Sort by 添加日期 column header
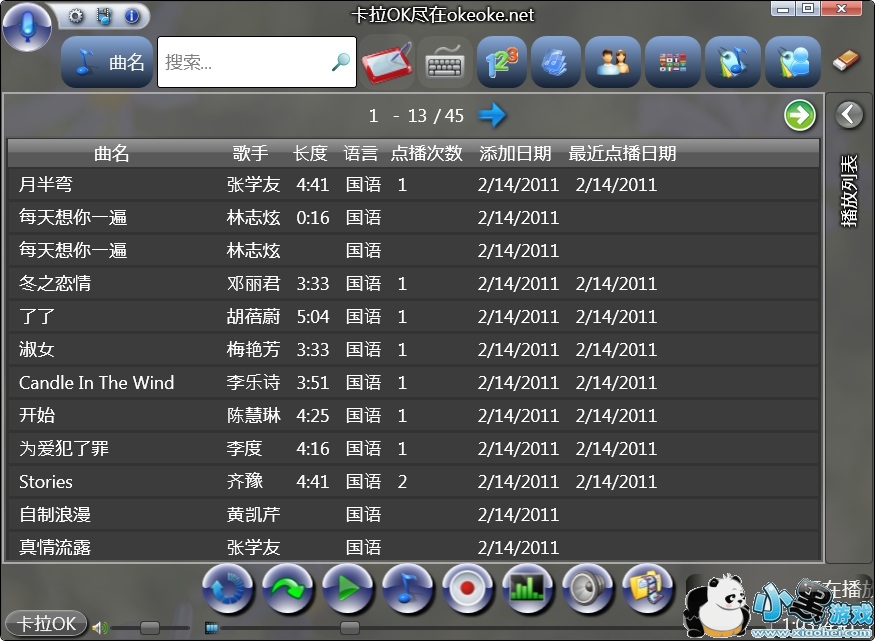The width and height of the screenshot is (875, 641). pos(515,153)
